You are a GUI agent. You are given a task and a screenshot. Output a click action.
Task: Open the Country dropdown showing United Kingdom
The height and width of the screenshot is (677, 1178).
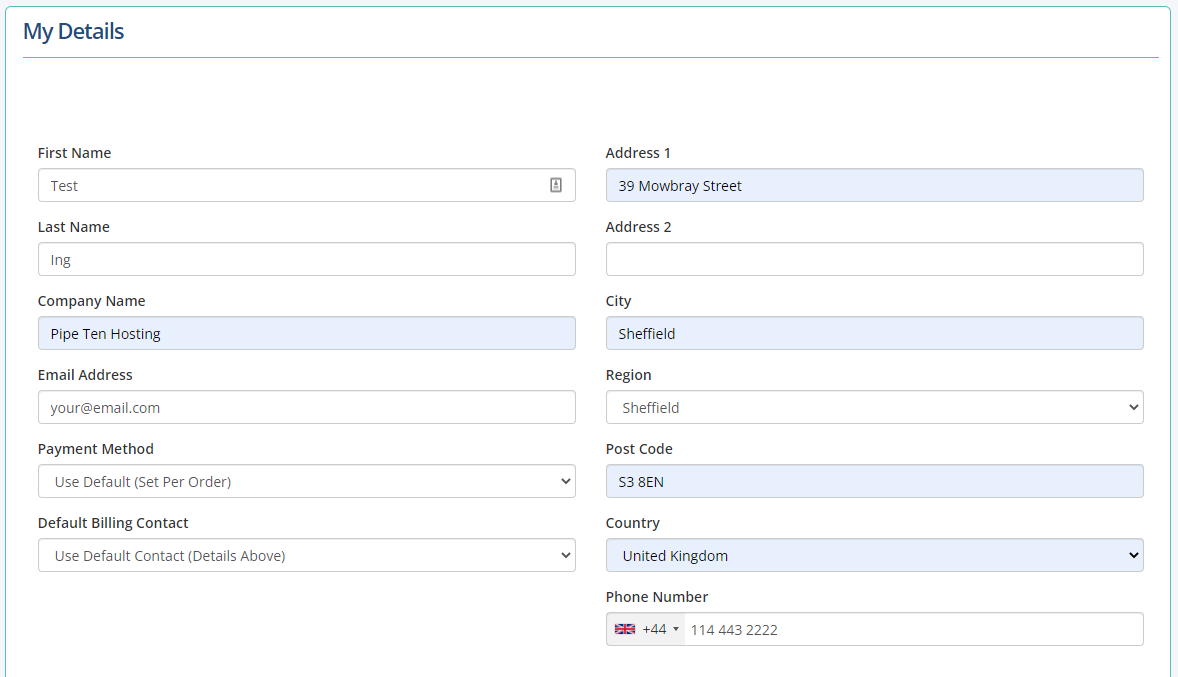pyautogui.click(x=874, y=555)
